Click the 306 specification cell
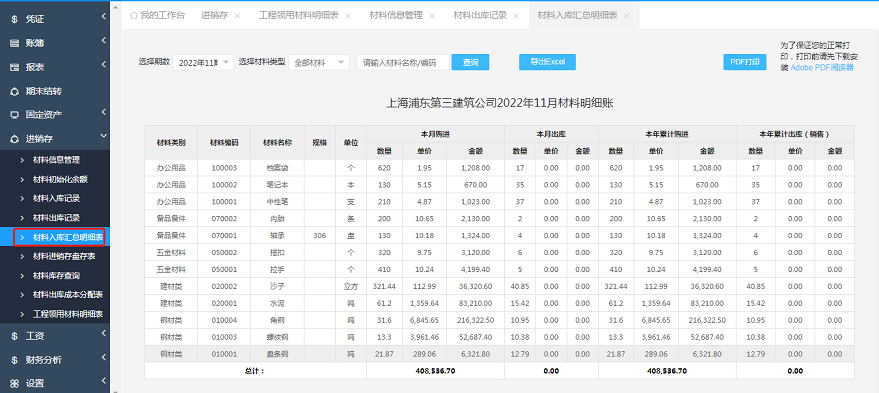This screenshot has width=879, height=393. click(x=320, y=235)
